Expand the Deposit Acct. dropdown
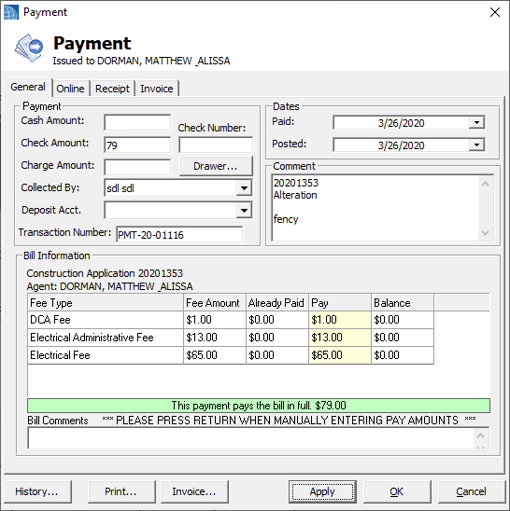The height and width of the screenshot is (511, 510). 244,210
